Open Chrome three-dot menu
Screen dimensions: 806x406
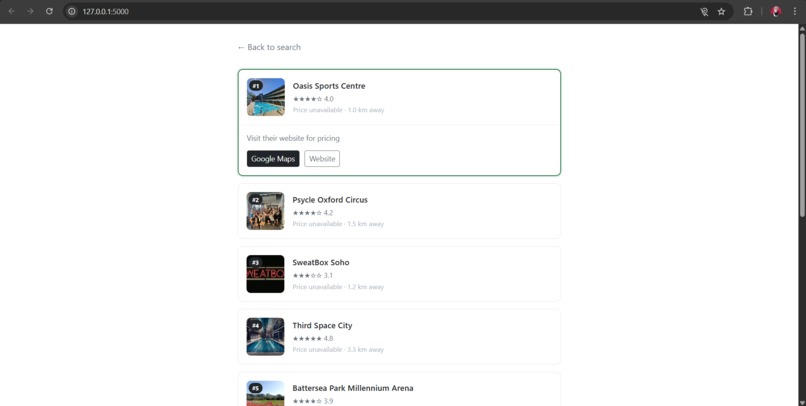click(x=795, y=11)
